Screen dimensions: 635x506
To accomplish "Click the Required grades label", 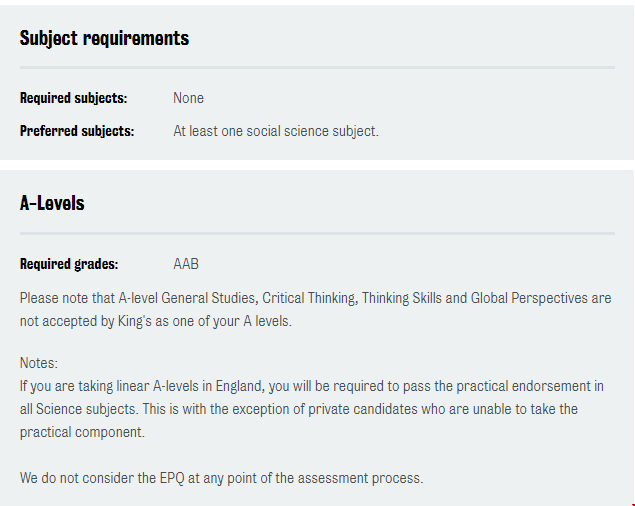I will click(69, 264).
